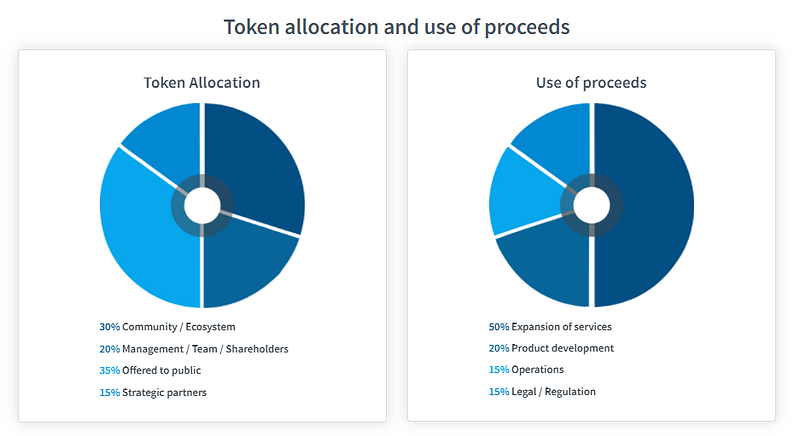Click the page heading Token allocation and use of proceeds
This screenshot has height=436, width=800.
pos(397,27)
